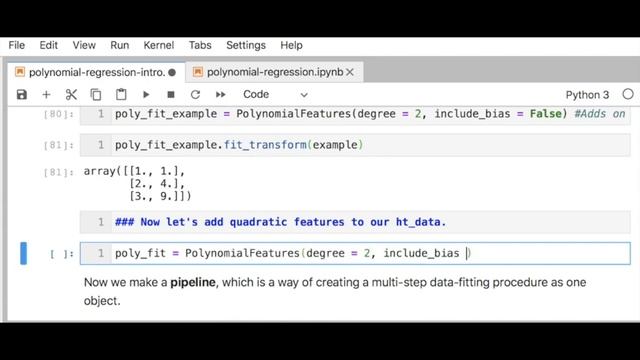Open the Help menu
The height and width of the screenshot is (360, 640).
pos(291,45)
